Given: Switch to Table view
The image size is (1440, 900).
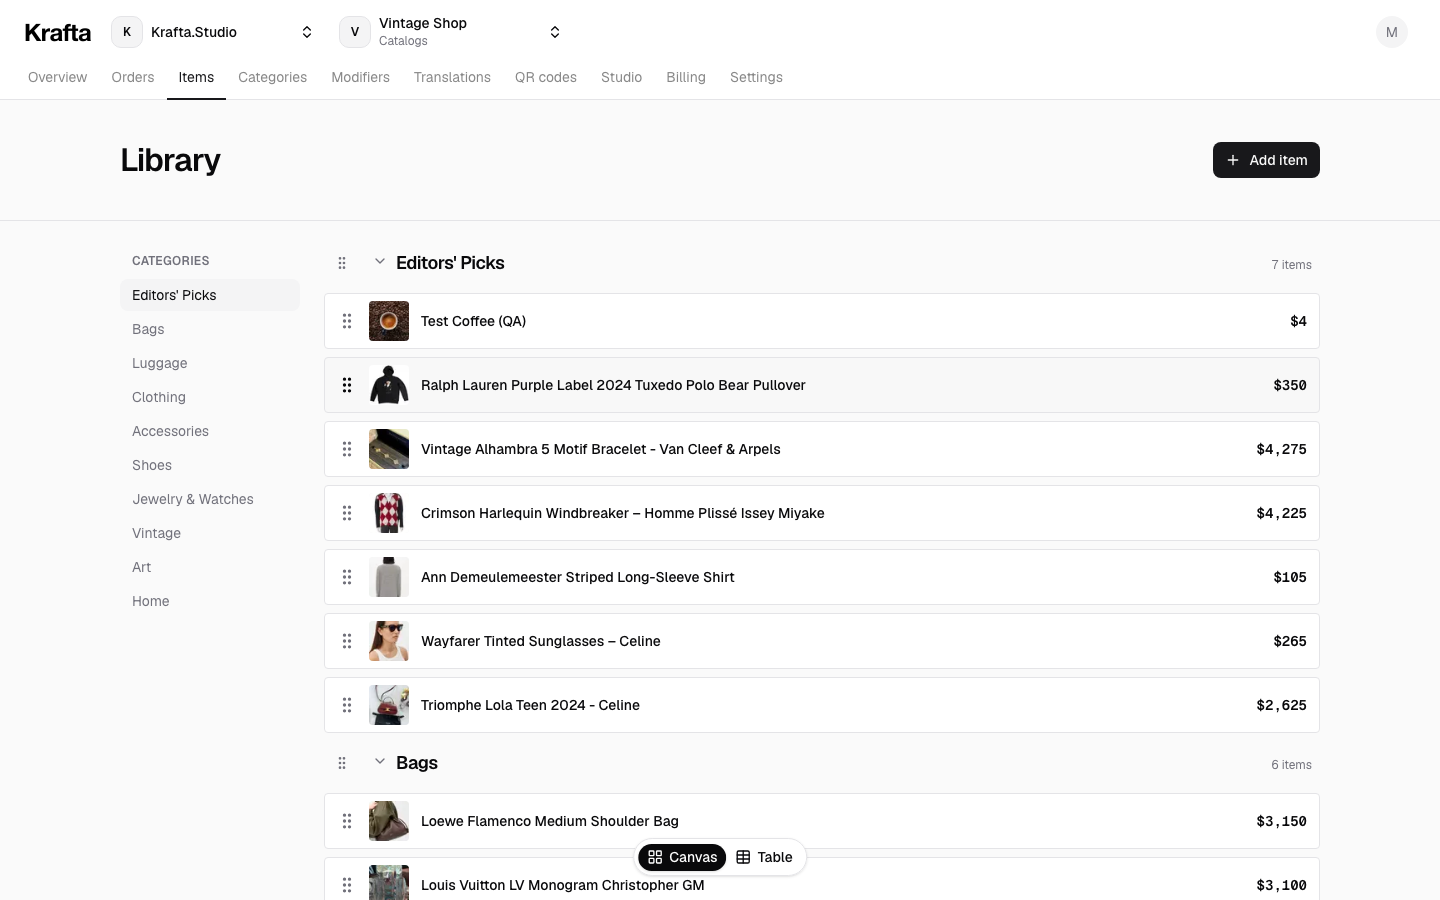Looking at the screenshot, I should [x=764, y=857].
